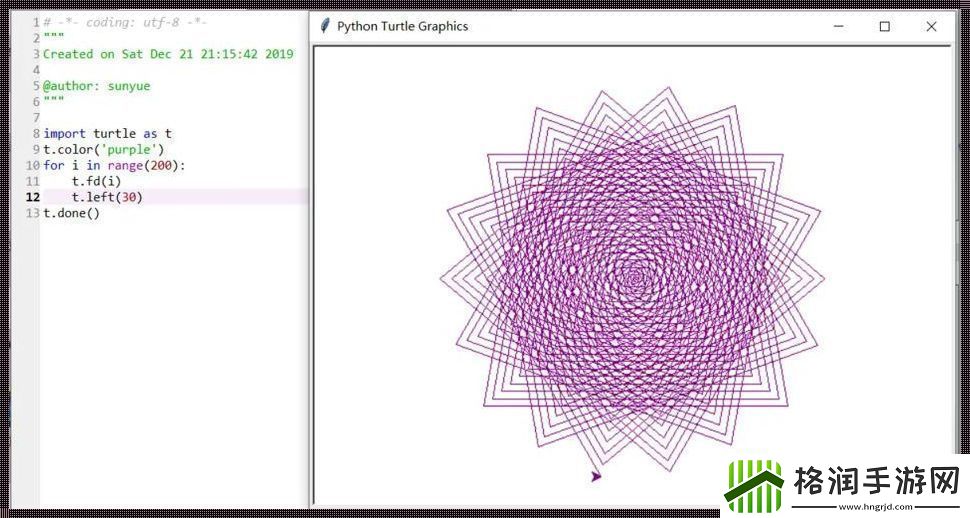Place cursor on the t.fd(i) call
Screen dimensions: 970x518
96,181
